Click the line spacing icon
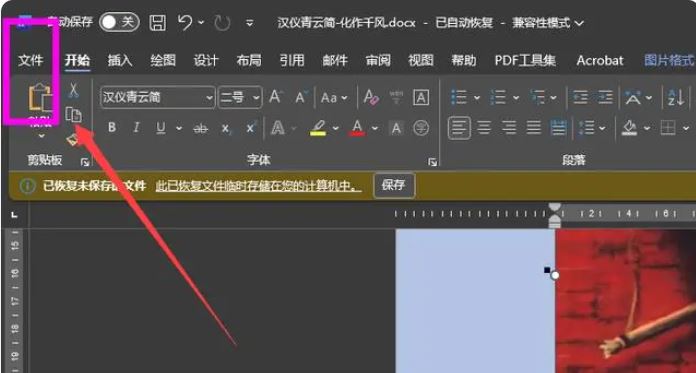This screenshot has width=696, height=373. tap(587, 128)
